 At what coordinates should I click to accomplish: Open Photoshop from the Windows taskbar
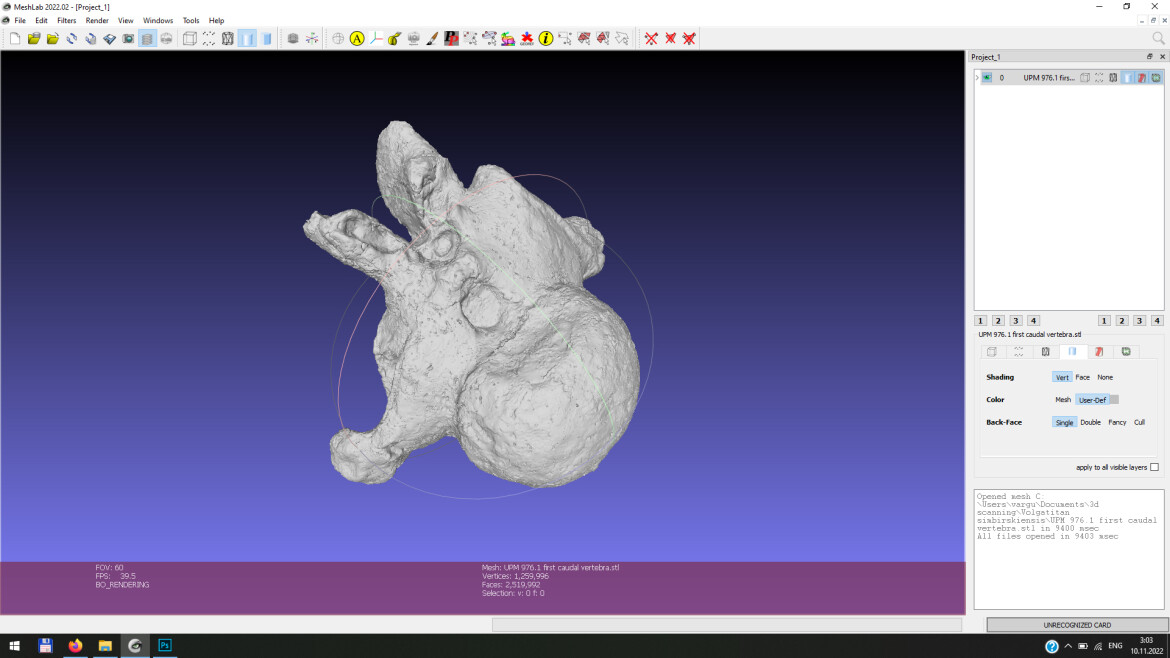(165, 646)
